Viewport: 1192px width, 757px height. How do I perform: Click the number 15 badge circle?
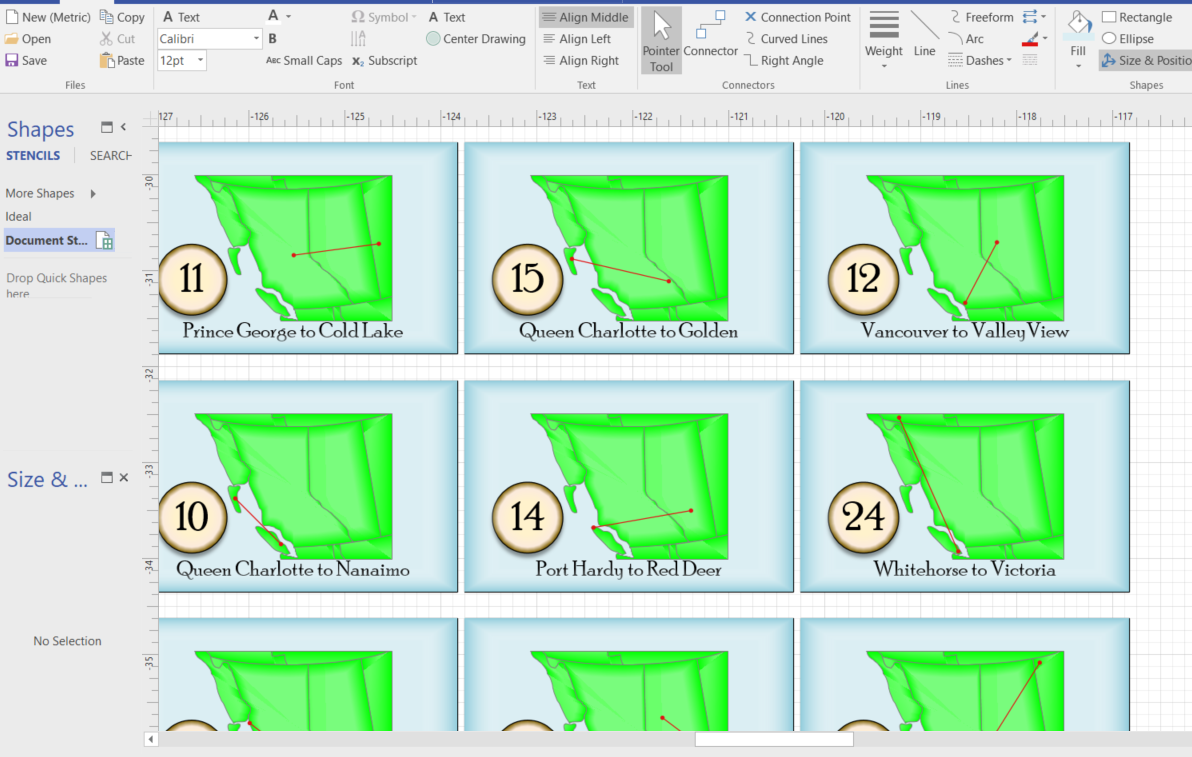tap(527, 279)
